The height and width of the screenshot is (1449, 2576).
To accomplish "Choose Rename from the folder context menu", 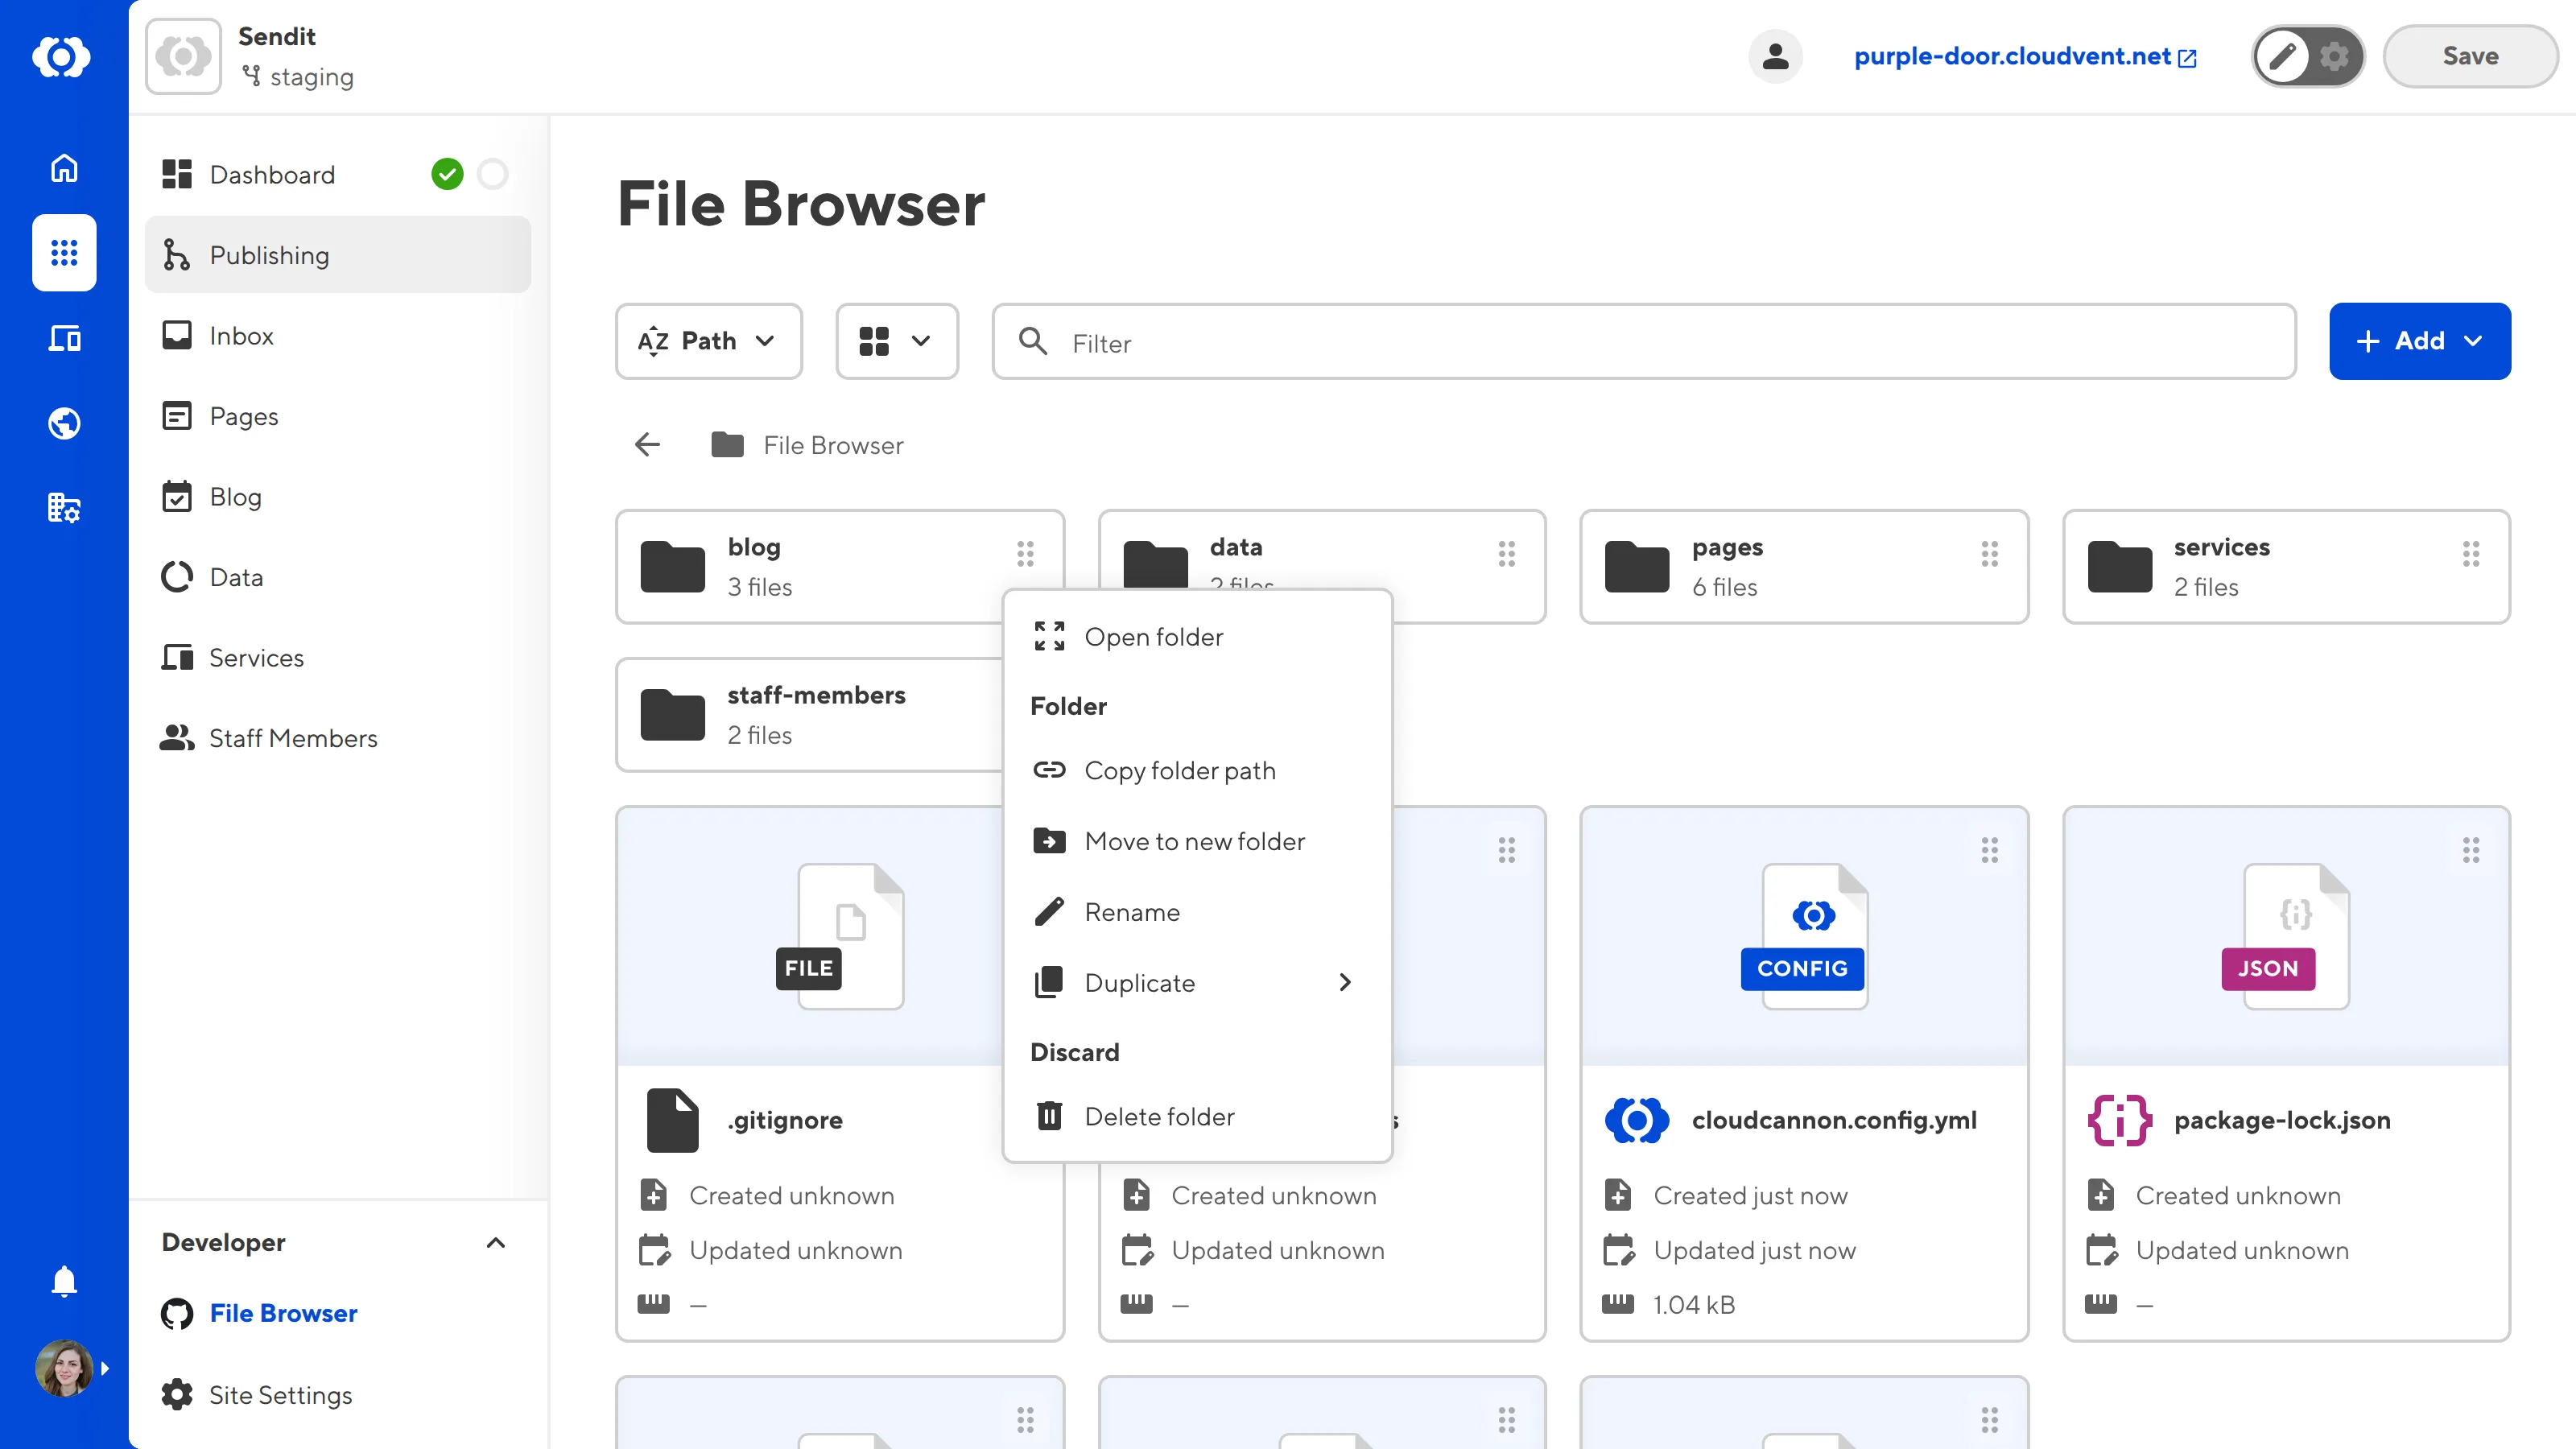I will pyautogui.click(x=1132, y=911).
